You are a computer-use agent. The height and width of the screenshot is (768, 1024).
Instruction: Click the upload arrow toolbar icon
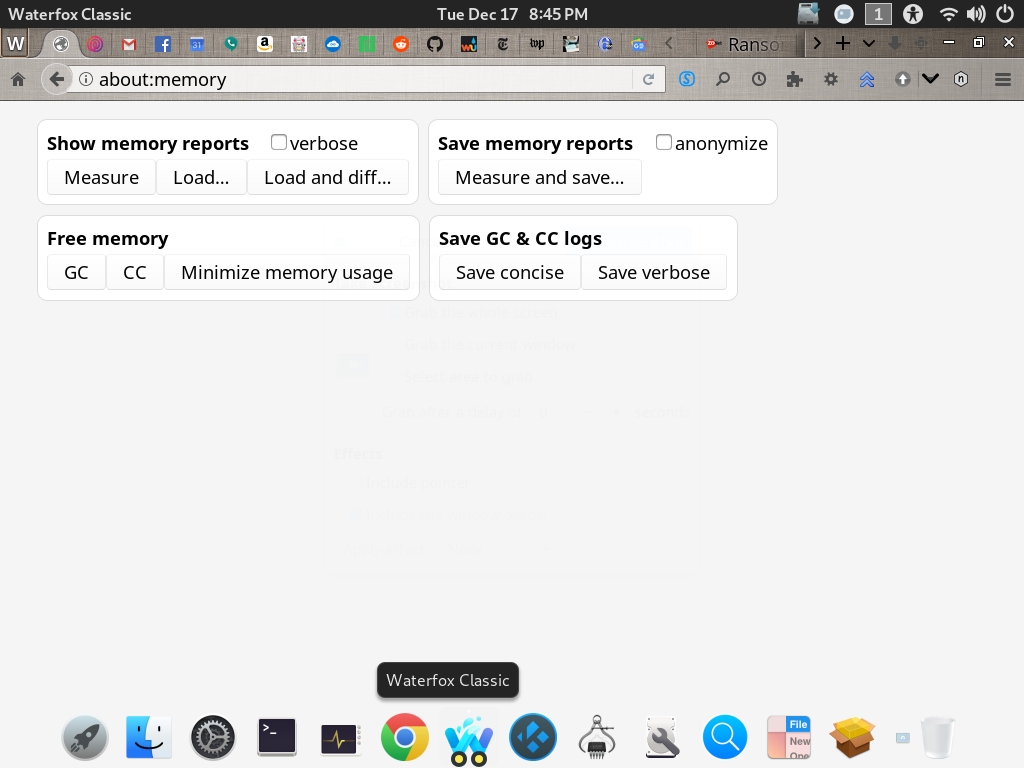[903, 78]
